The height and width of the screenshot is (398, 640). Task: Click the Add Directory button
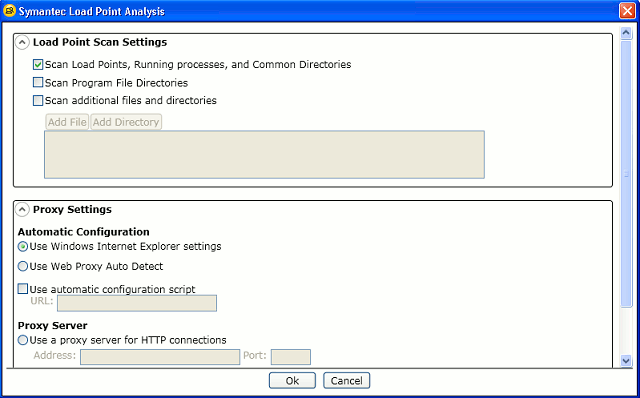126,122
